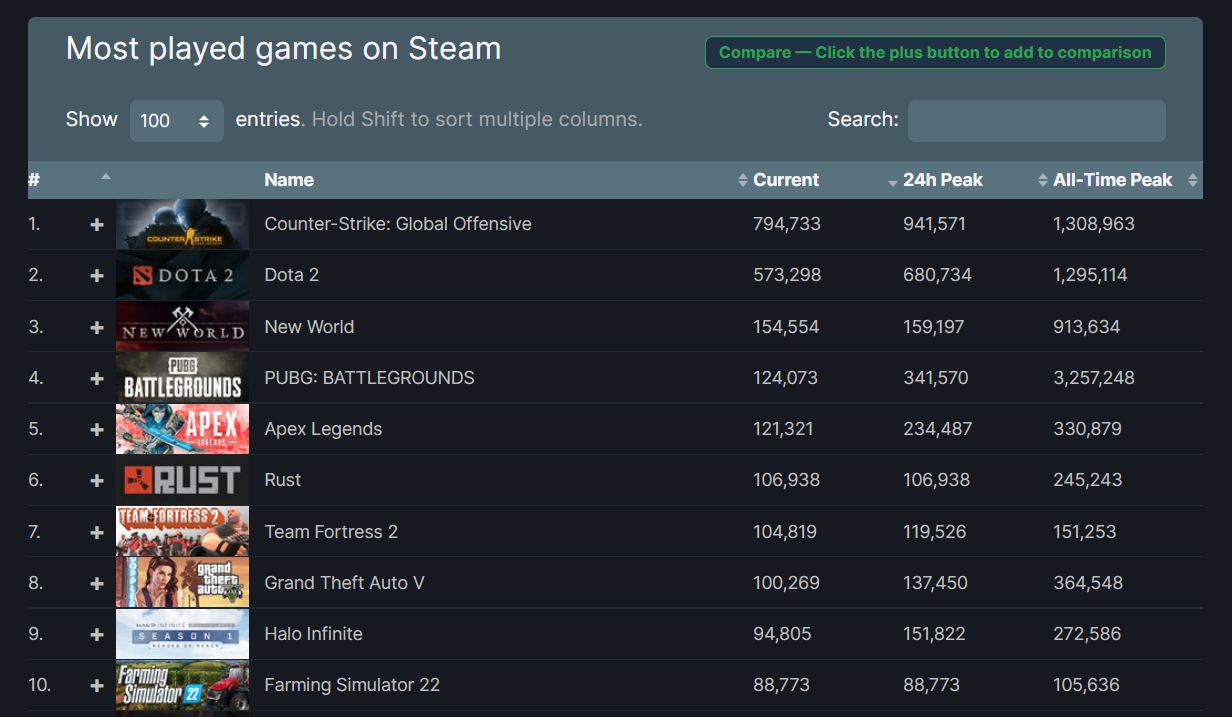Open the PUBG: BATTLEGROUNDS game link
The height and width of the screenshot is (717, 1232).
tap(369, 378)
